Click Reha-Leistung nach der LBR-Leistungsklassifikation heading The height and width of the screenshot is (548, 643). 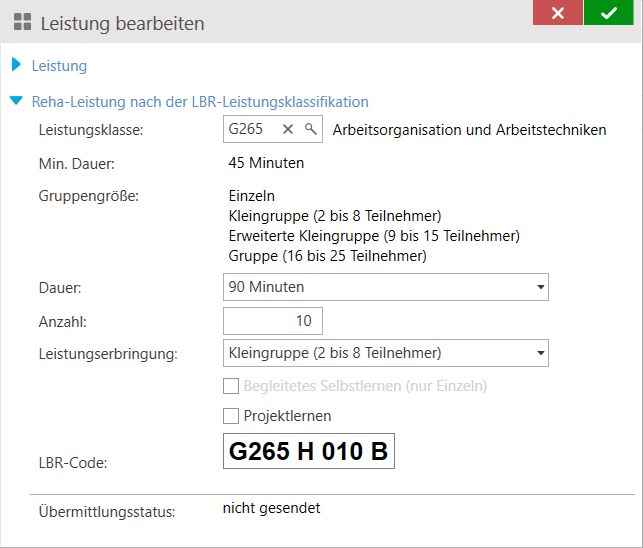pos(200,102)
